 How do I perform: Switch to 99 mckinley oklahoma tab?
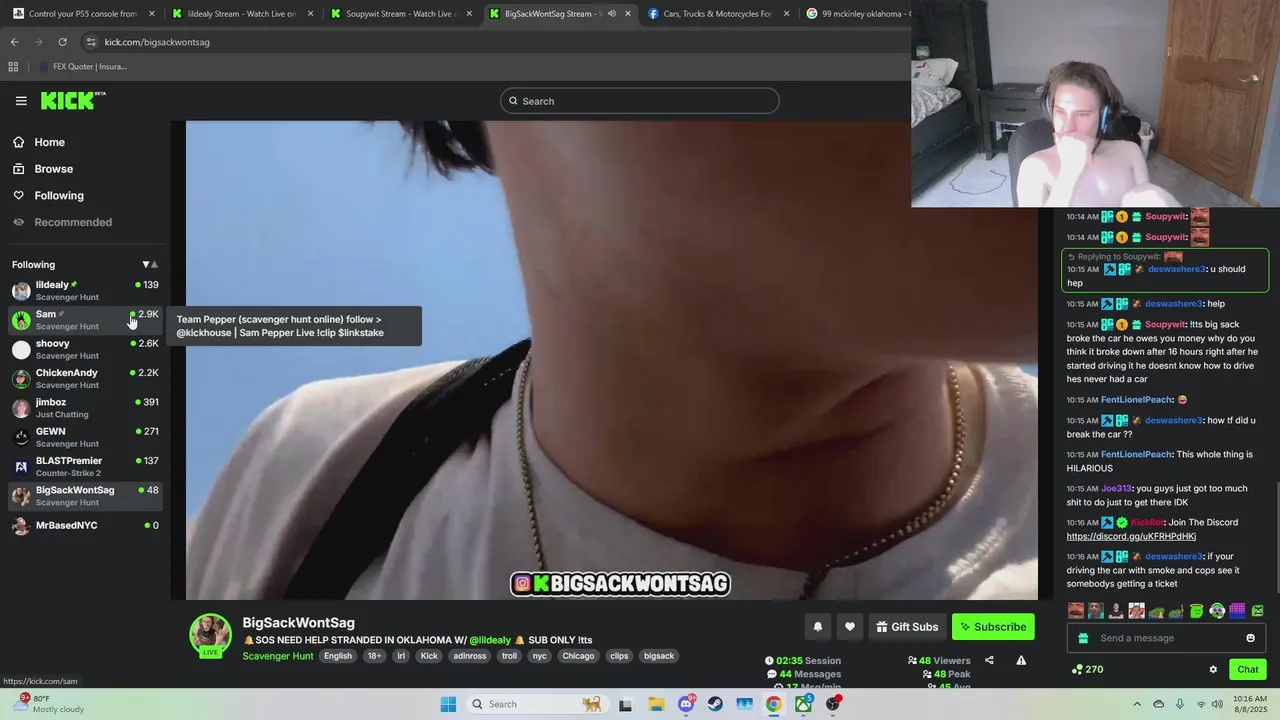pos(858,14)
